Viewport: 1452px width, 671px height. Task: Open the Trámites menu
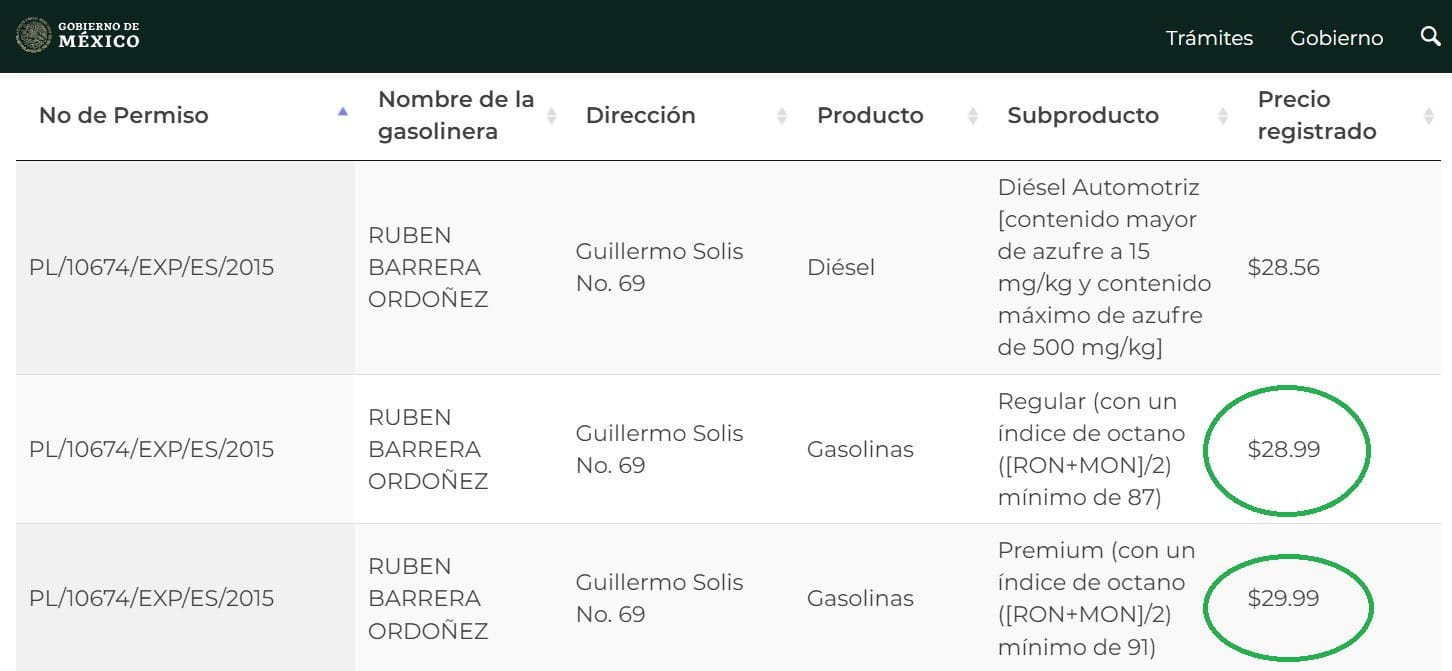[x=1209, y=38]
